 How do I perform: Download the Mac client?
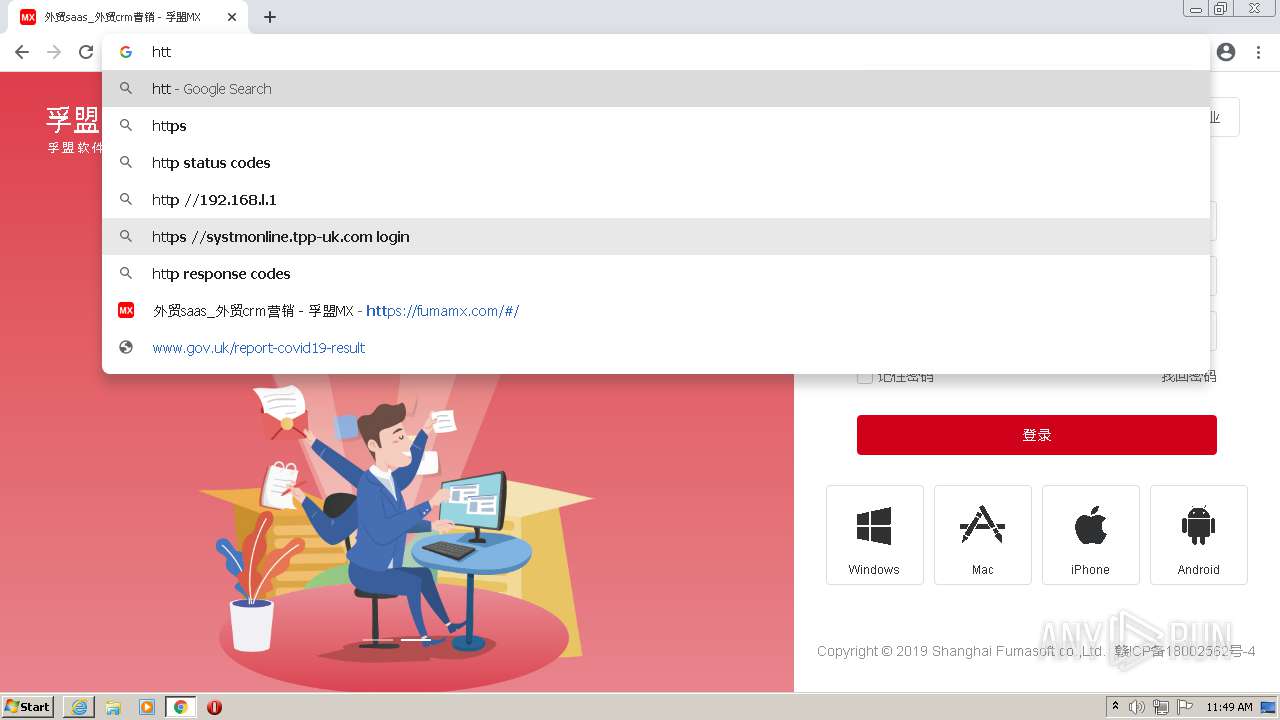tap(983, 535)
